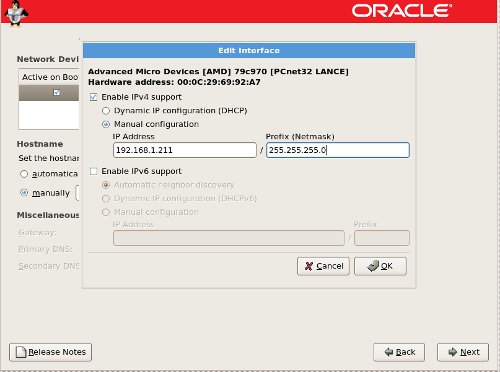Select Automatic neighbor discovery radio button
Screen dimensions: 500x372
coord(106,185)
